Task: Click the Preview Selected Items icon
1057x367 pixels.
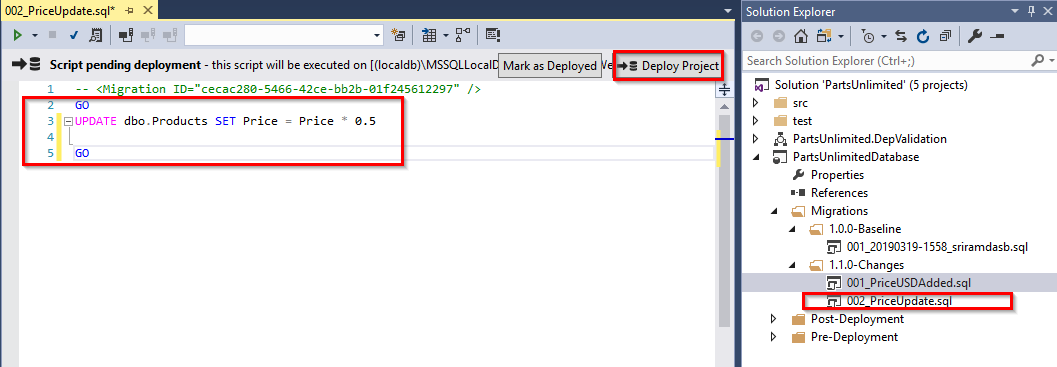Action: tap(997, 36)
